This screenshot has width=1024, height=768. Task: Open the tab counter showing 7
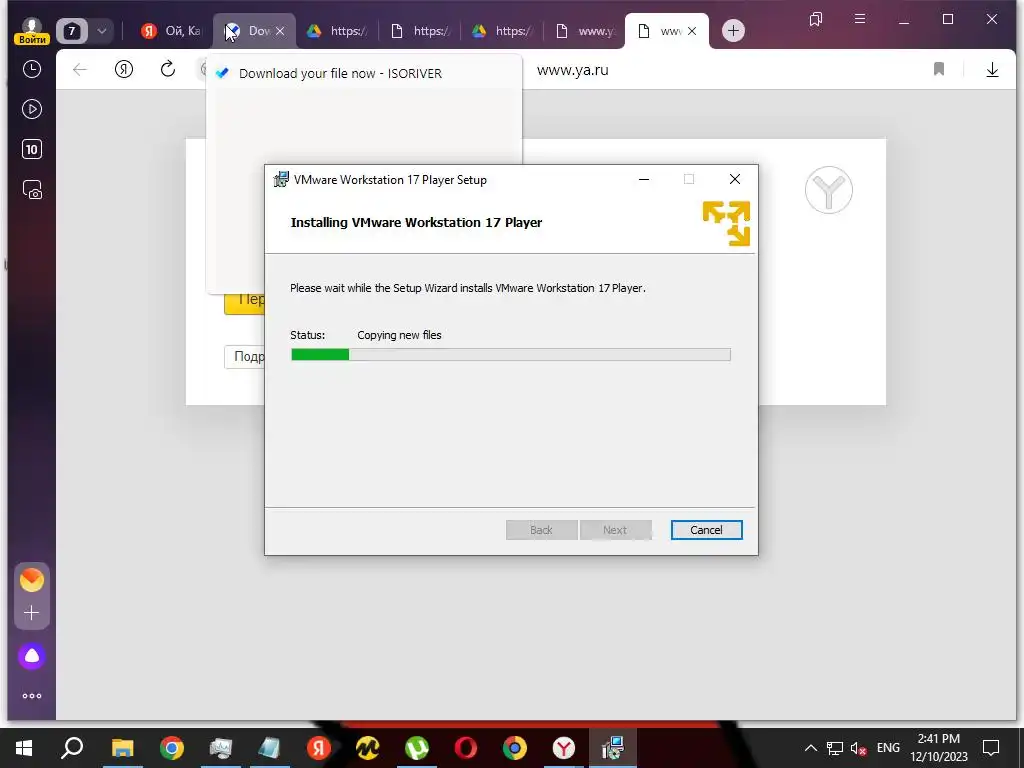pyautogui.click(x=72, y=31)
